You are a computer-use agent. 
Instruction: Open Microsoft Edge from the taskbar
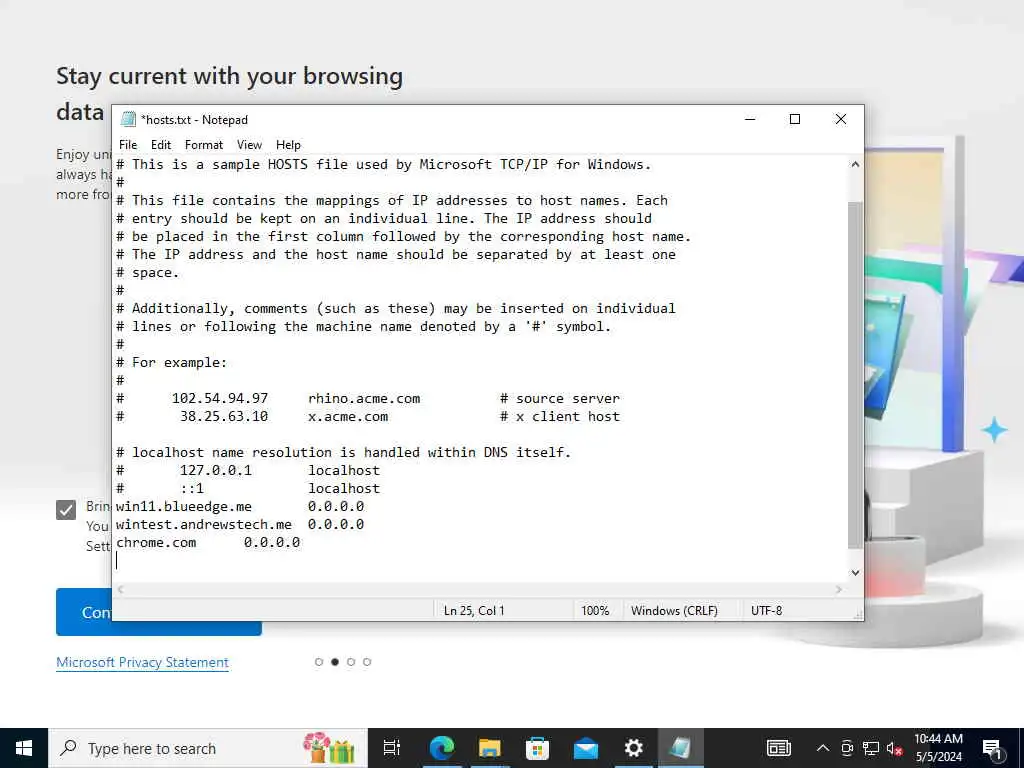click(x=441, y=748)
